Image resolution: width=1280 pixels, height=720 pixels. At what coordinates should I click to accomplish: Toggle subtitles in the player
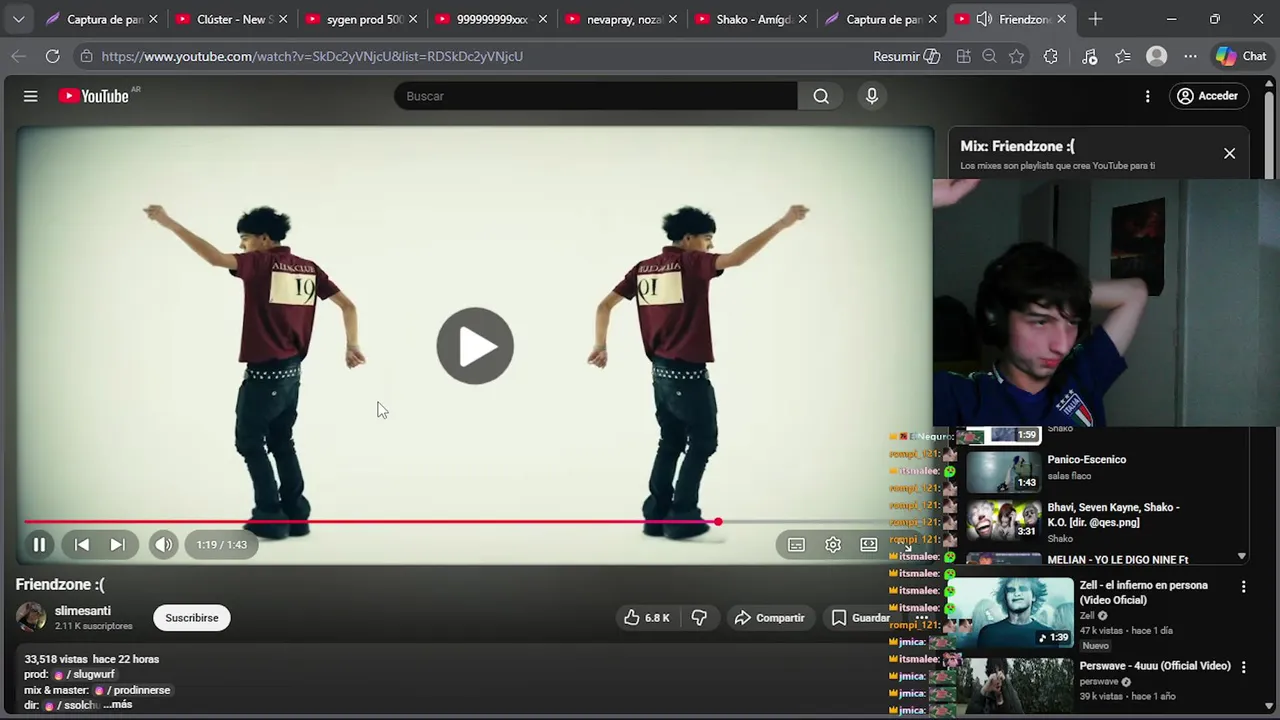coord(796,545)
